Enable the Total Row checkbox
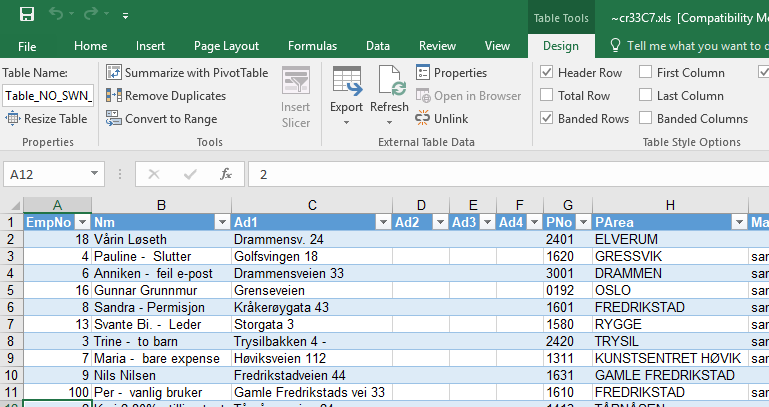The height and width of the screenshot is (407, 769). click(547, 96)
